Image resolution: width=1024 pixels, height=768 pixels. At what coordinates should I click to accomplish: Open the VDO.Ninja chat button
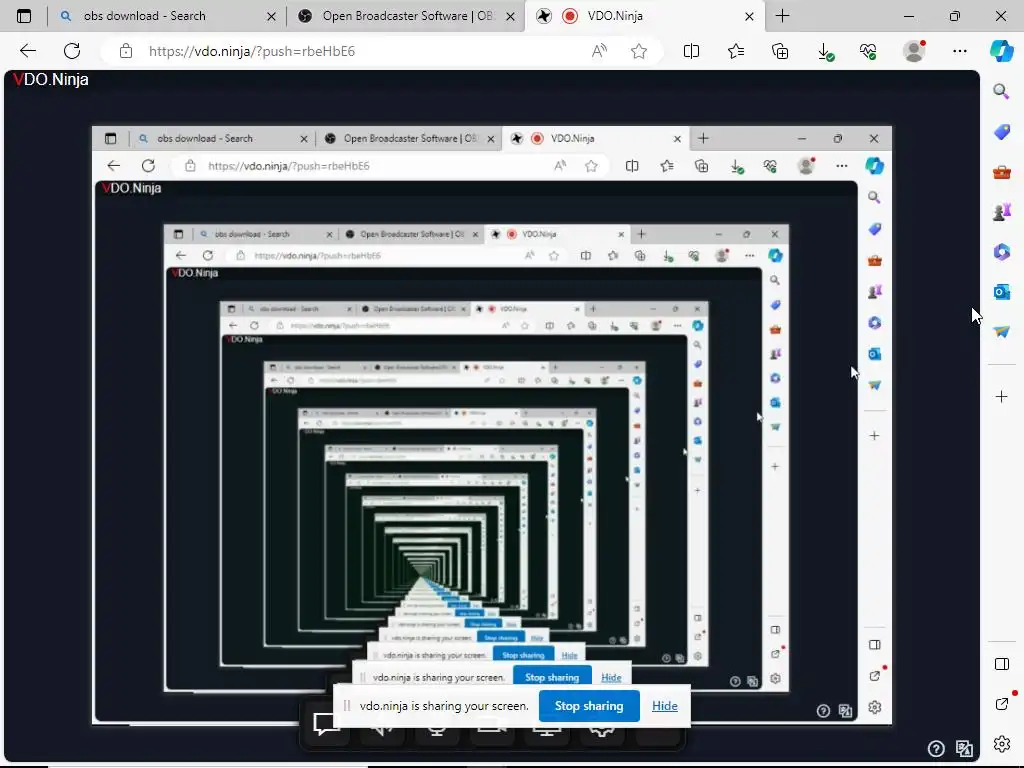[326, 724]
